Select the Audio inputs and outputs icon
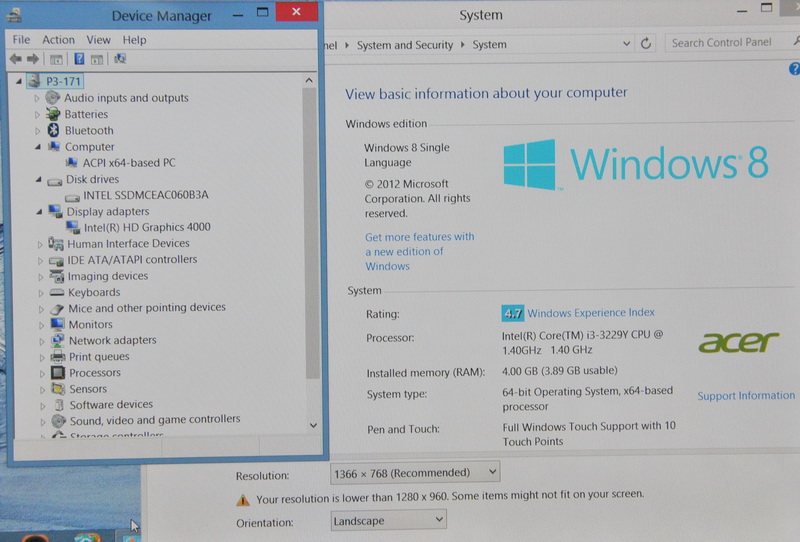 pyautogui.click(x=52, y=97)
